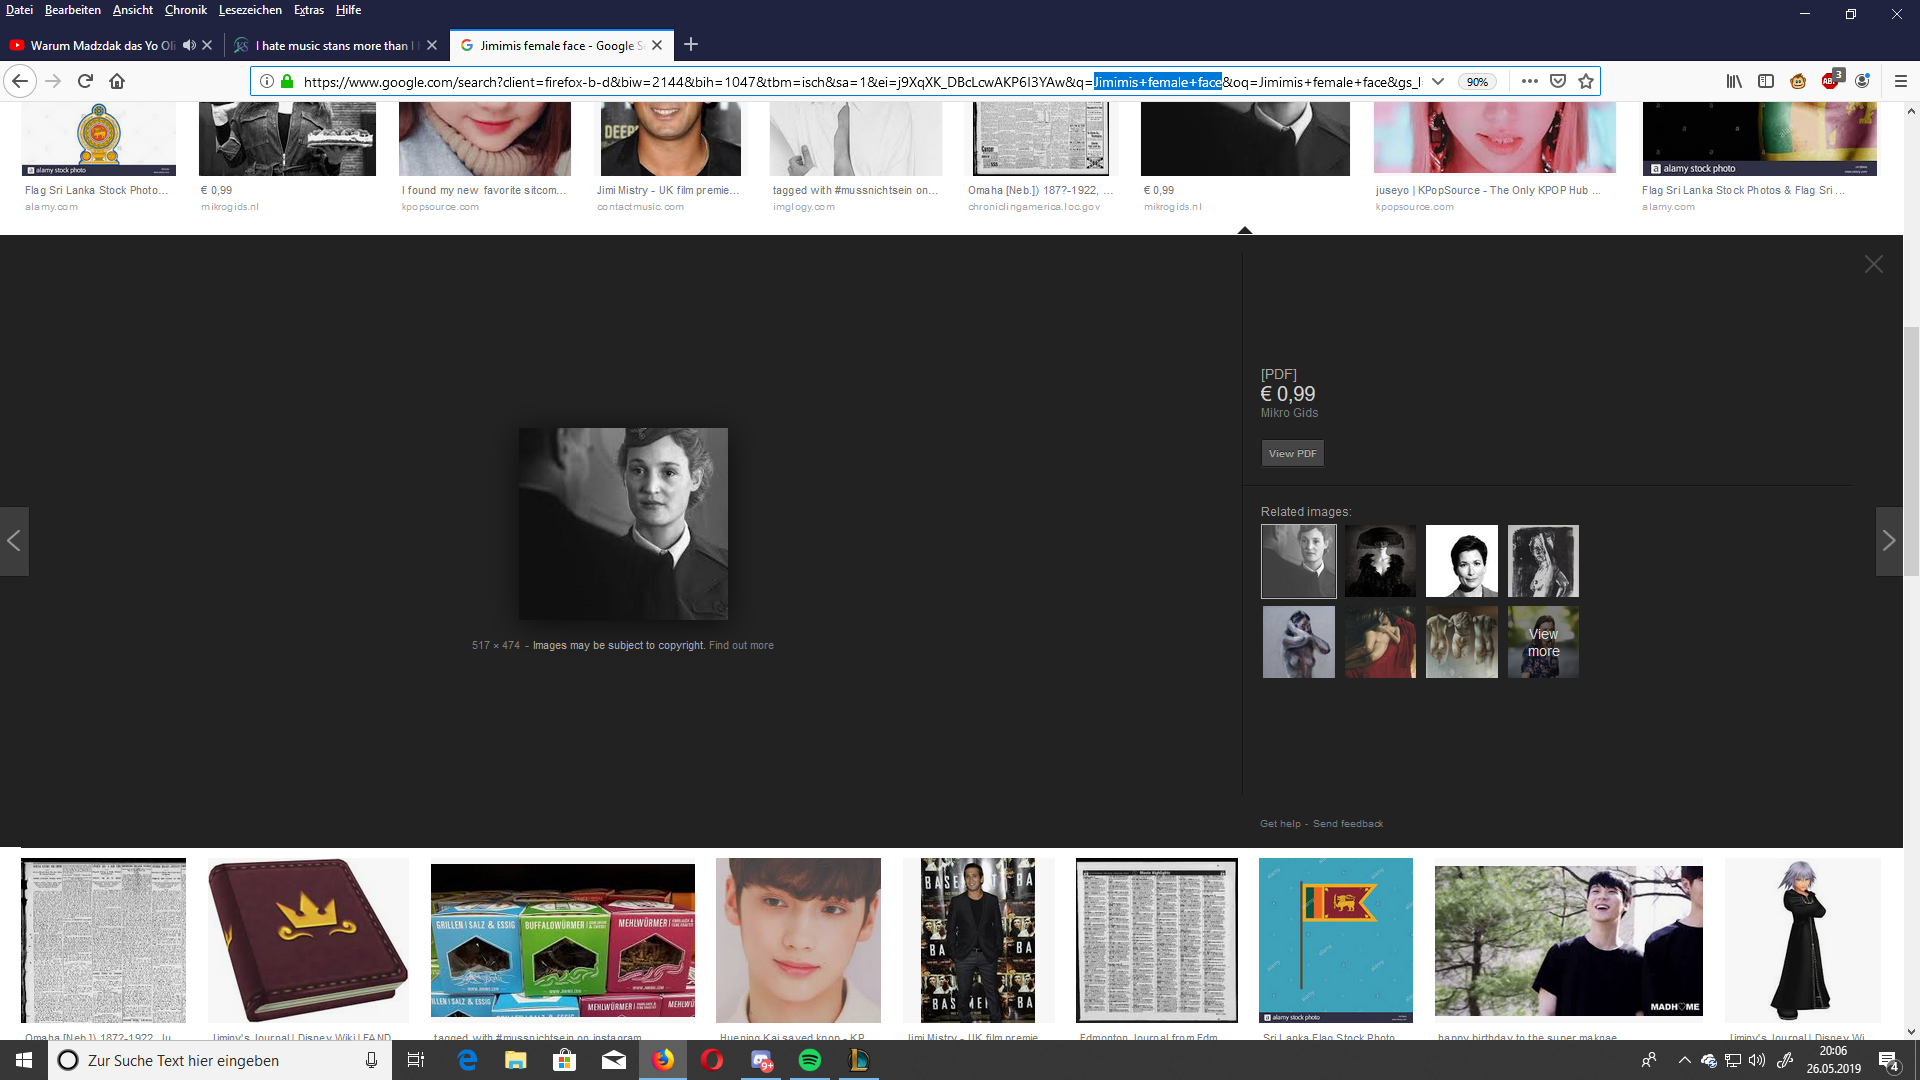Open Windows notification center icon

pos(1889,1061)
